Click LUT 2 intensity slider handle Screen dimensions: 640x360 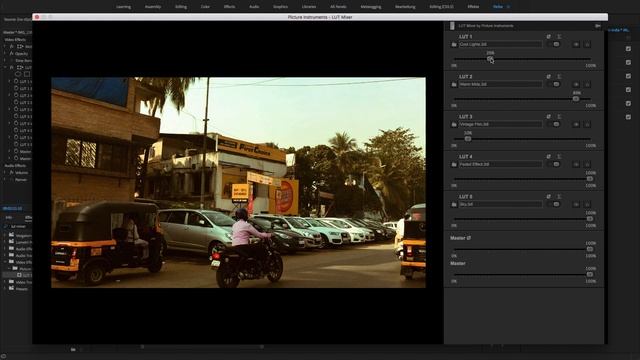(576, 99)
